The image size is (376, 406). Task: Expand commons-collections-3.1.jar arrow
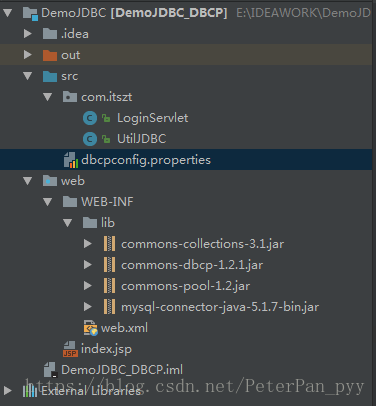coord(88,244)
